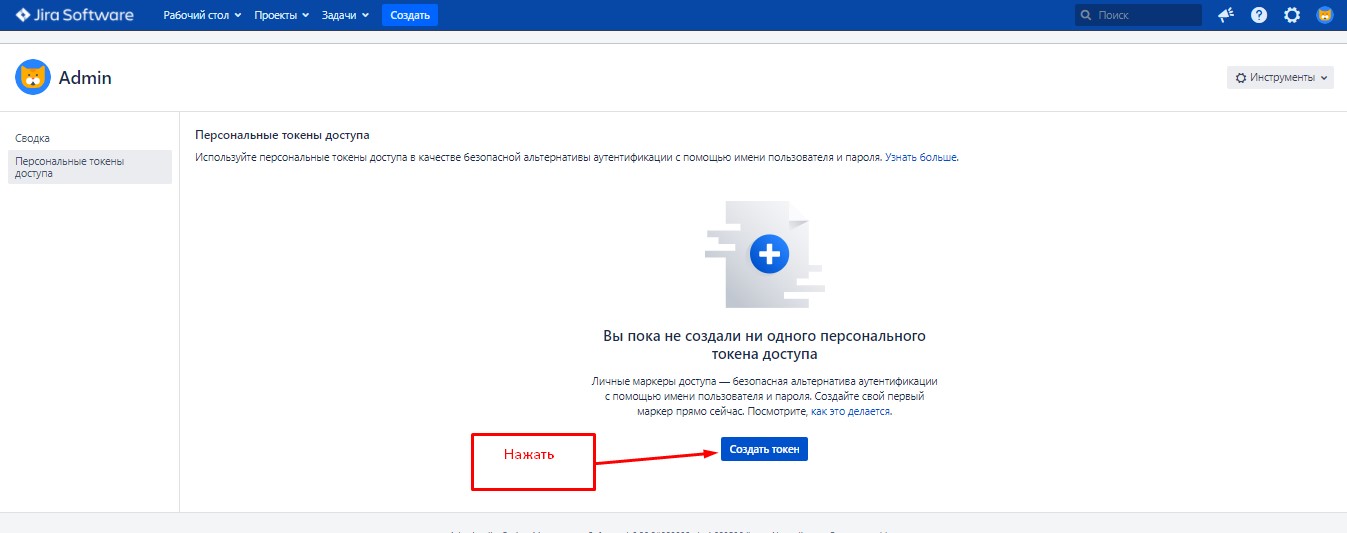Click the large Admin avatar image
The height and width of the screenshot is (533, 1347).
click(x=33, y=77)
